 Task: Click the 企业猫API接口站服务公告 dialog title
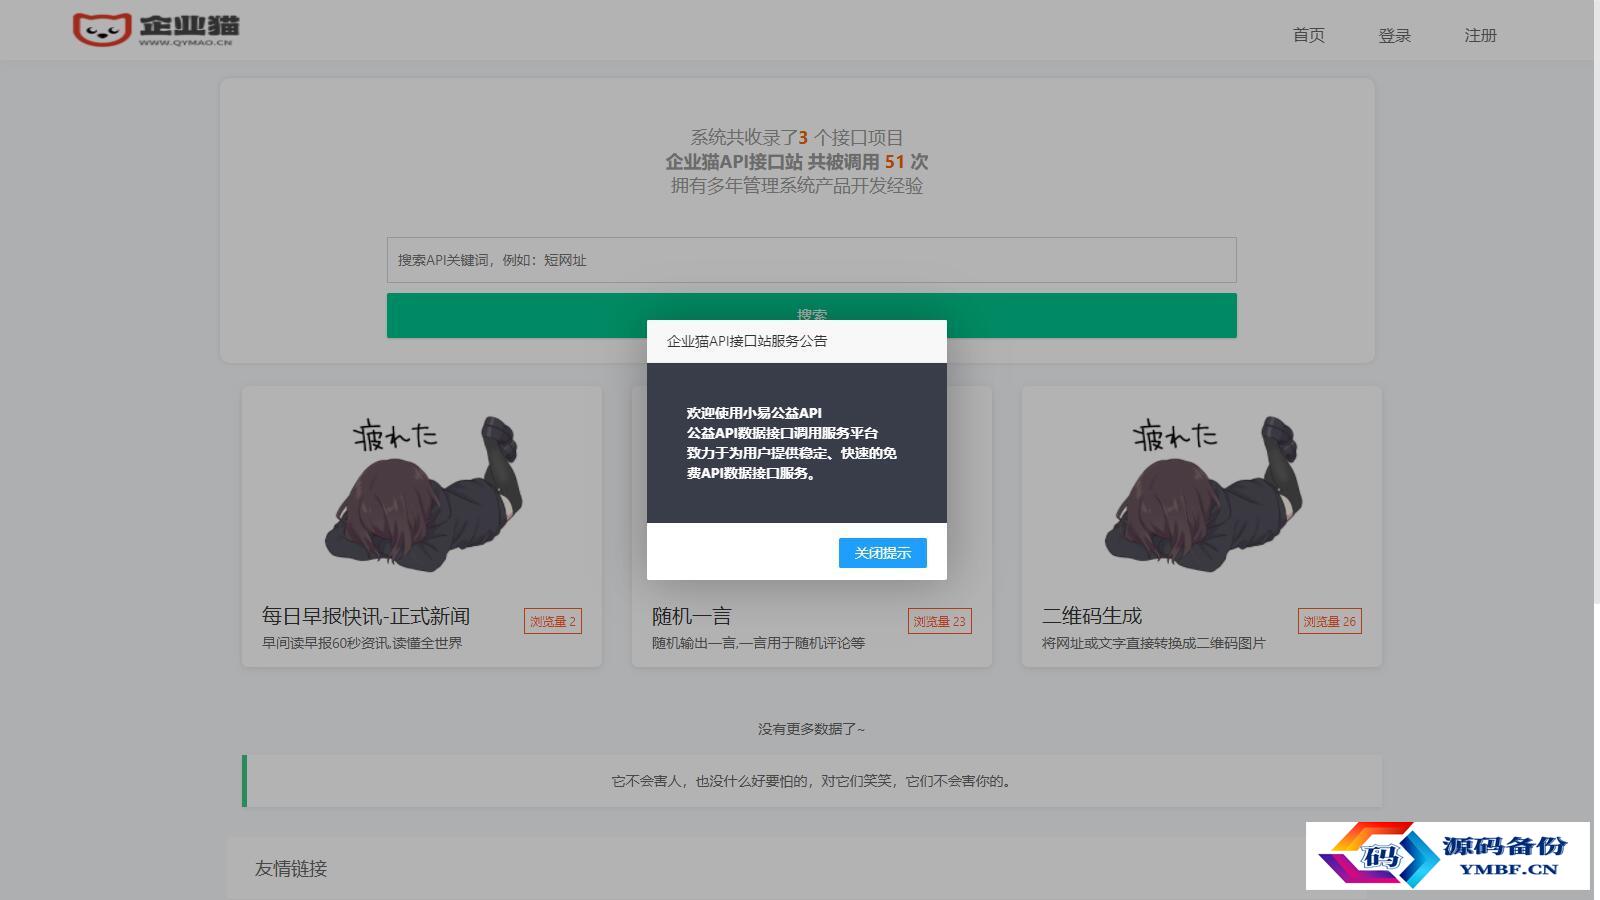(x=747, y=341)
